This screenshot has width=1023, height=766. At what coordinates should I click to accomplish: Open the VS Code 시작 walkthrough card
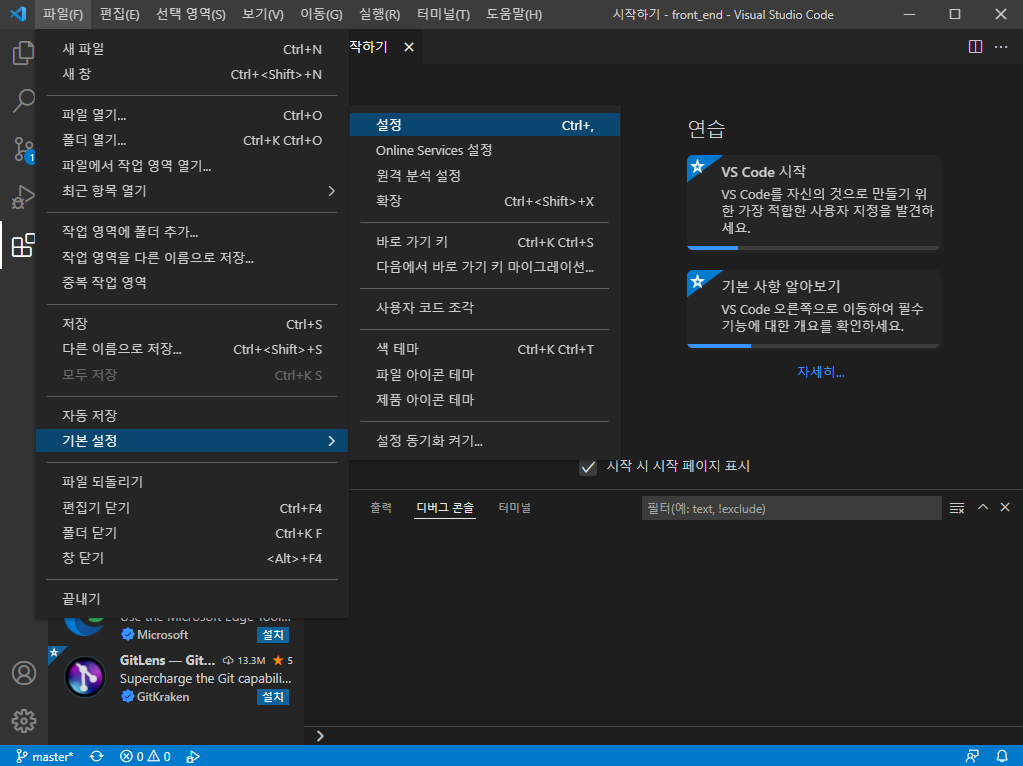click(814, 202)
